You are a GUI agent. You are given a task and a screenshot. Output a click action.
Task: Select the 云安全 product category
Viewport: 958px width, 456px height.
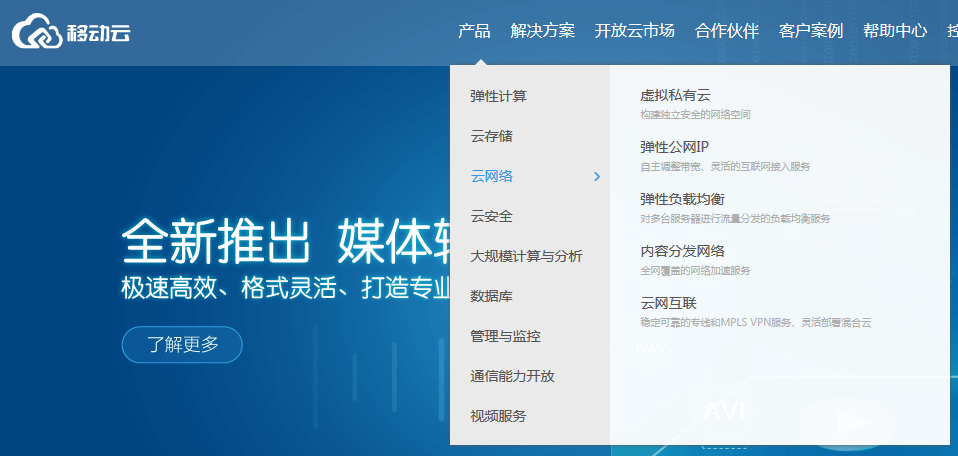pos(491,216)
